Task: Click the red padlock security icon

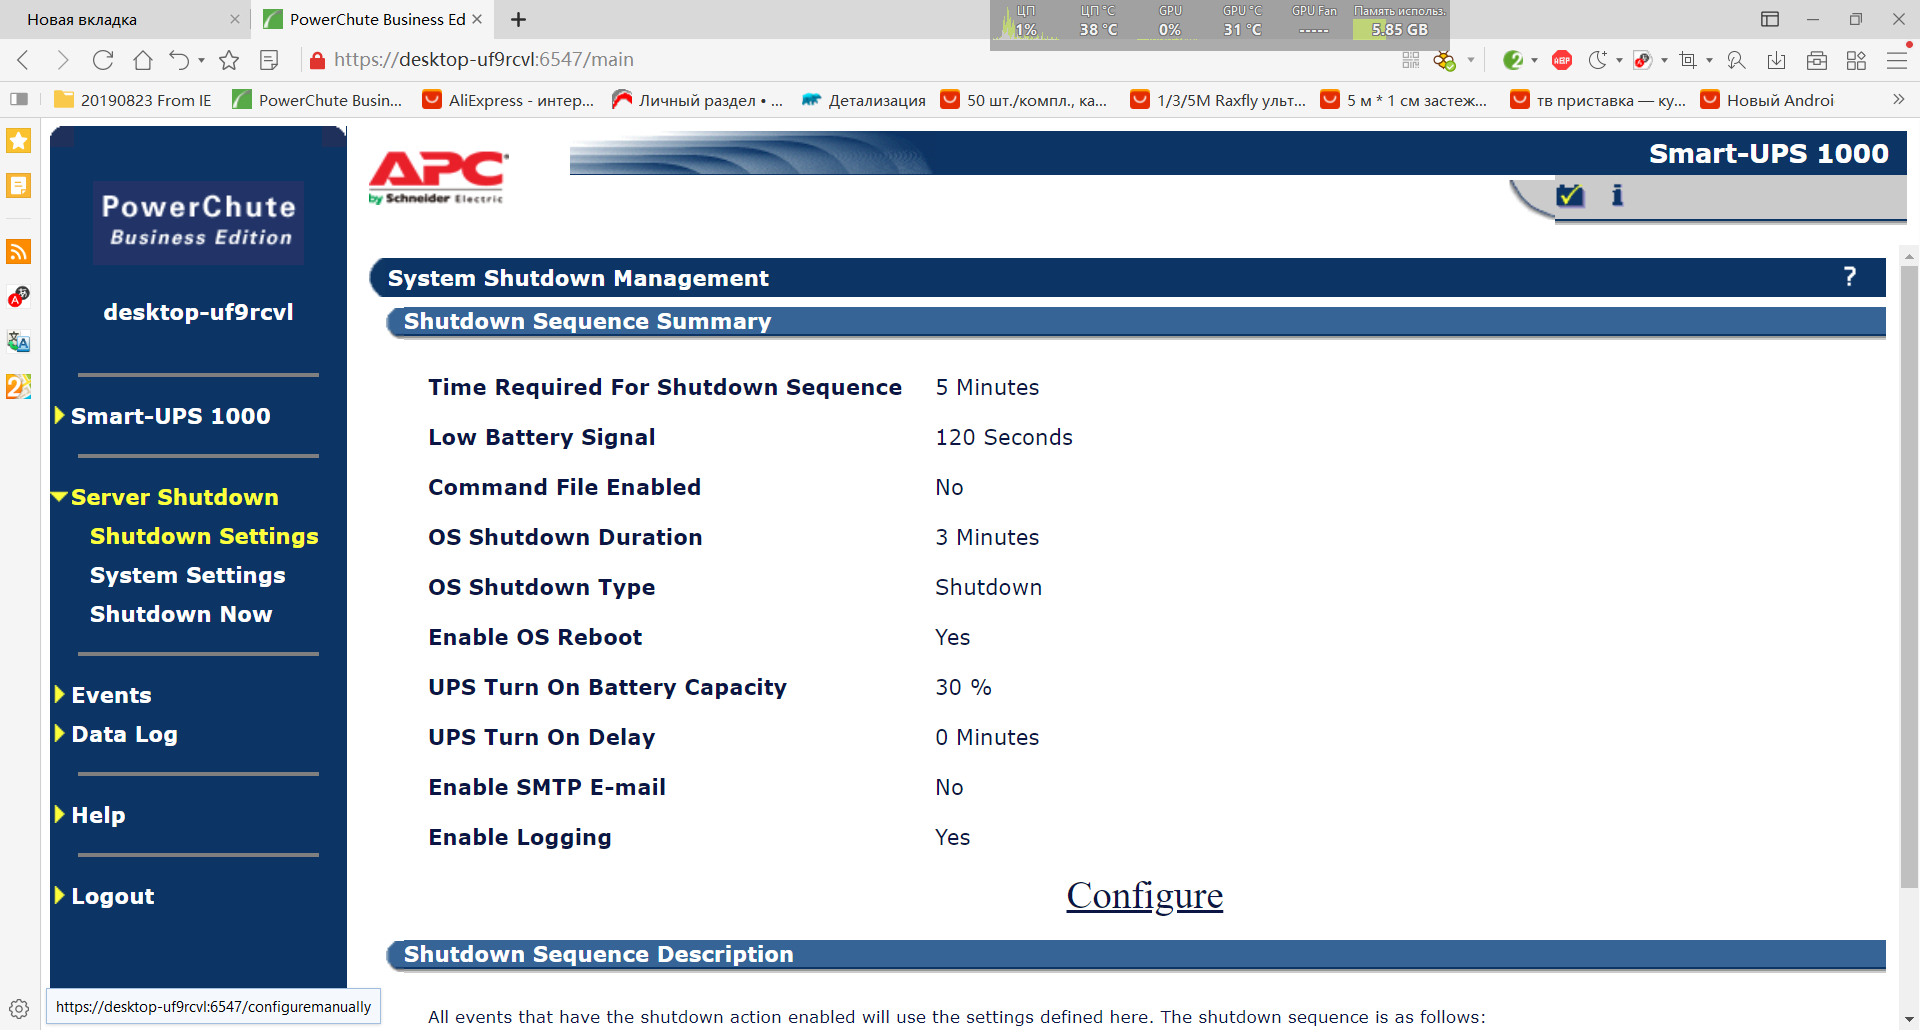Action: [x=318, y=60]
